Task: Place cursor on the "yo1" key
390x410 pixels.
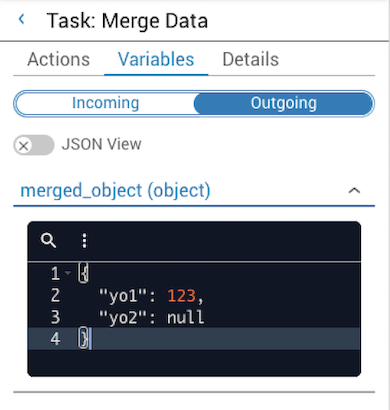Action: pos(123,296)
